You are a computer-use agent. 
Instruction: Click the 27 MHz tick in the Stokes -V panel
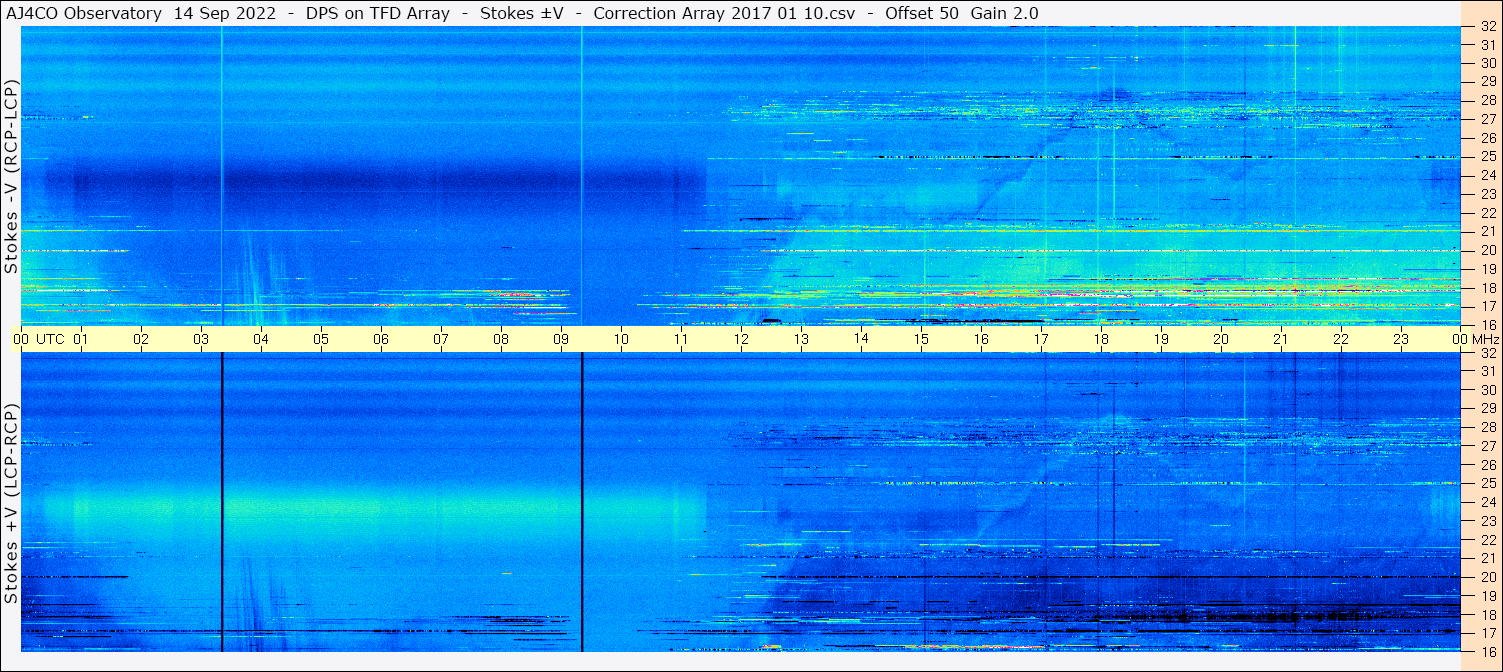pos(1487,119)
